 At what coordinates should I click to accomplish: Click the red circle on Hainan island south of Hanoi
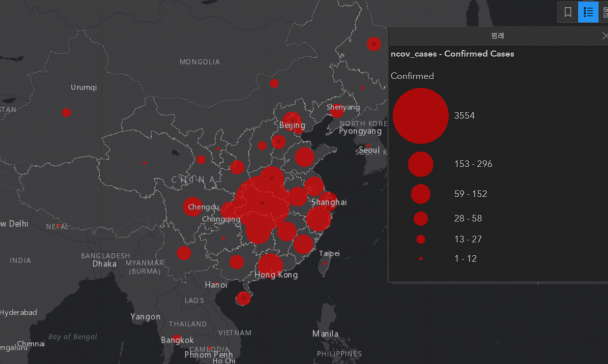point(243,298)
